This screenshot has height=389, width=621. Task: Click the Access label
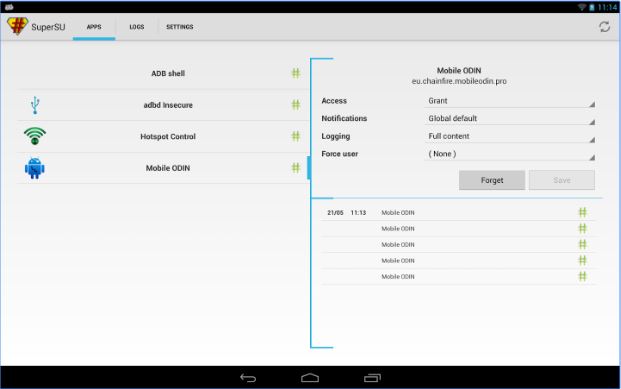coord(334,101)
